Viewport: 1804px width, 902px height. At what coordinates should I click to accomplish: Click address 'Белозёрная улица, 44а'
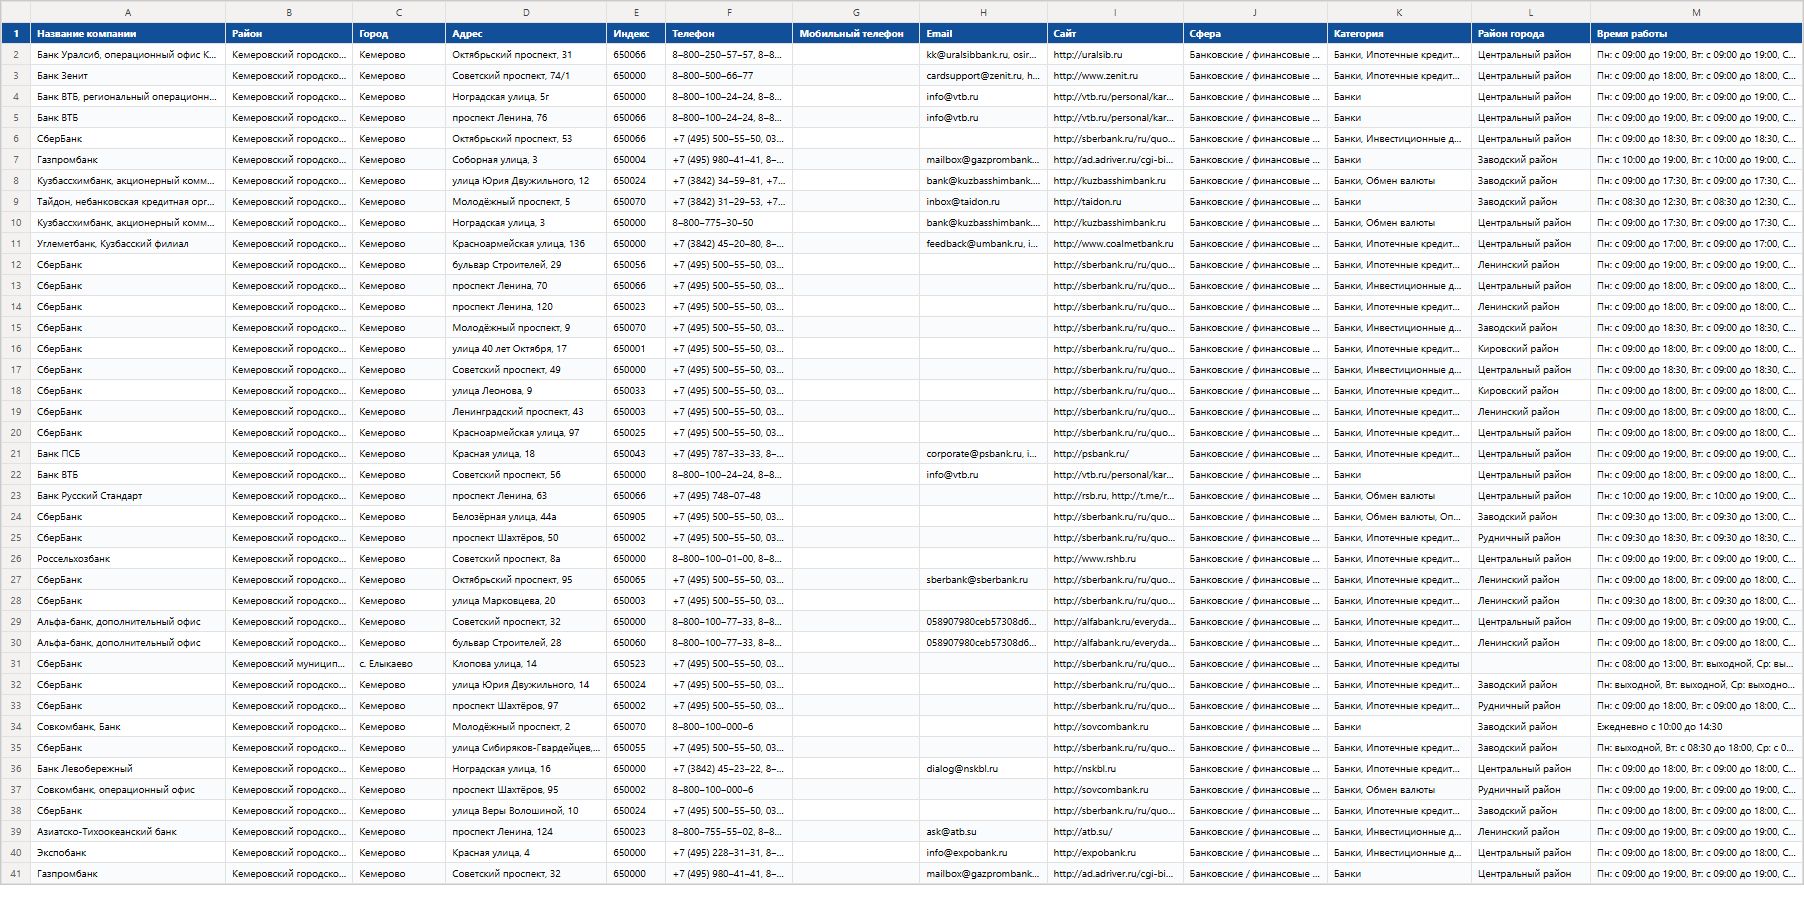(x=526, y=517)
